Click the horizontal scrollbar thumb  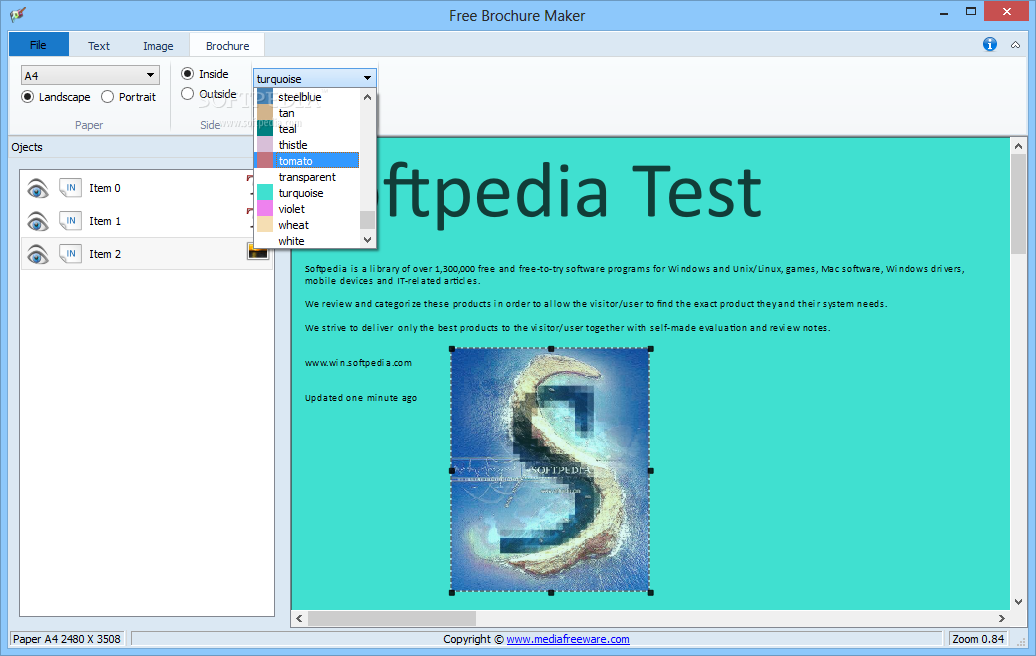click(x=392, y=618)
